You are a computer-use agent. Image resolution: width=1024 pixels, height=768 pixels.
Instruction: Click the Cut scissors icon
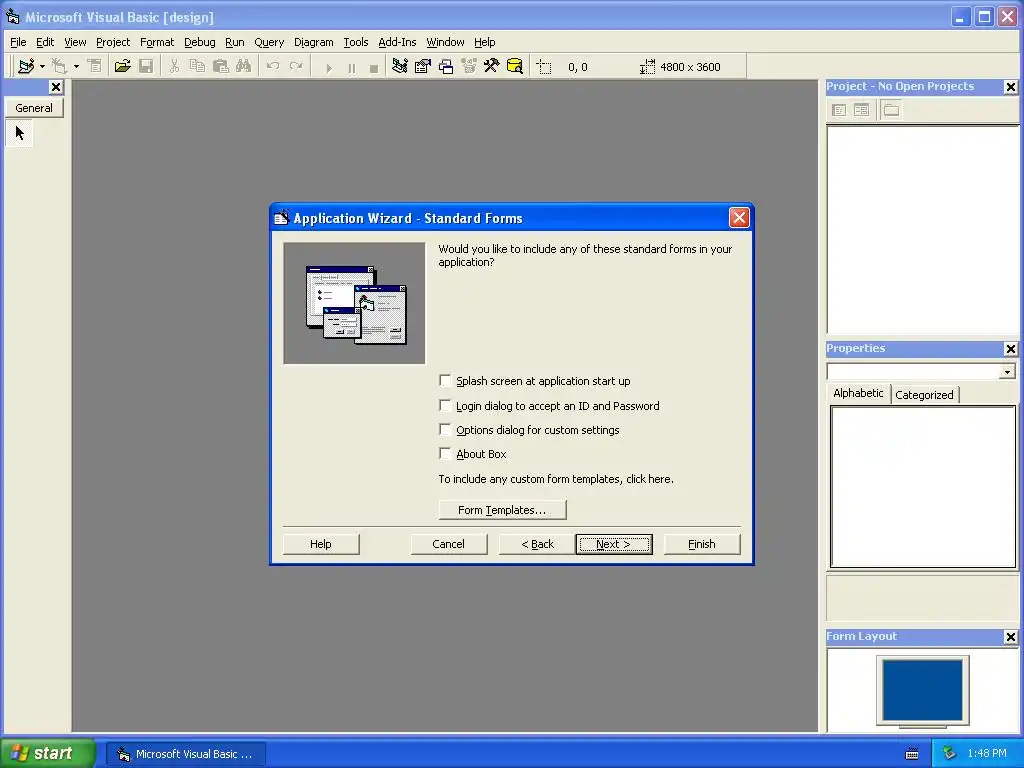coord(174,67)
